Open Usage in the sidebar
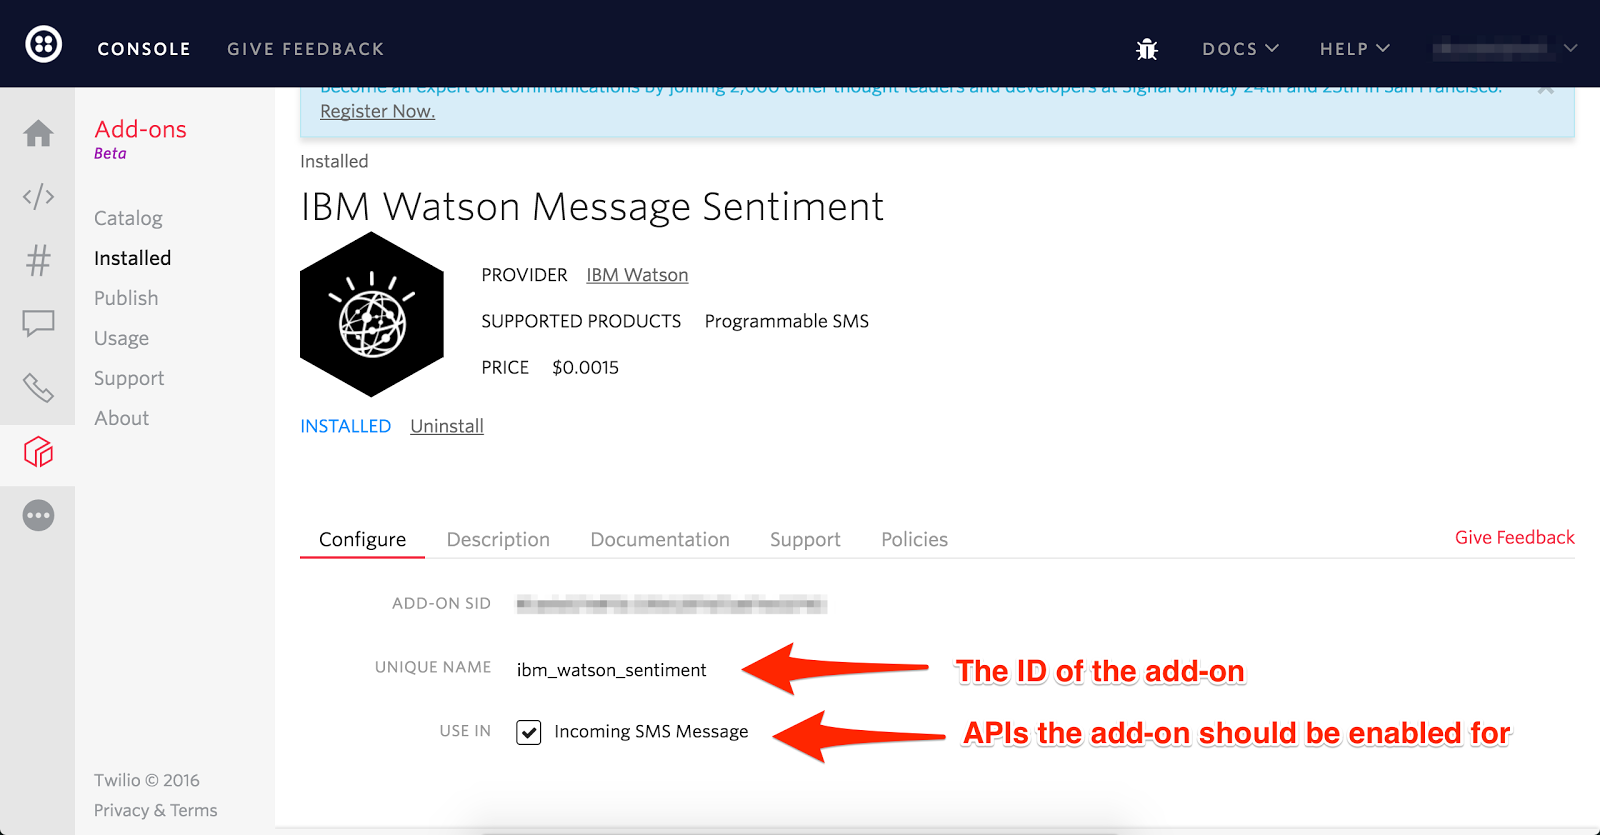Screen dimensions: 1600x835 tap(121, 338)
